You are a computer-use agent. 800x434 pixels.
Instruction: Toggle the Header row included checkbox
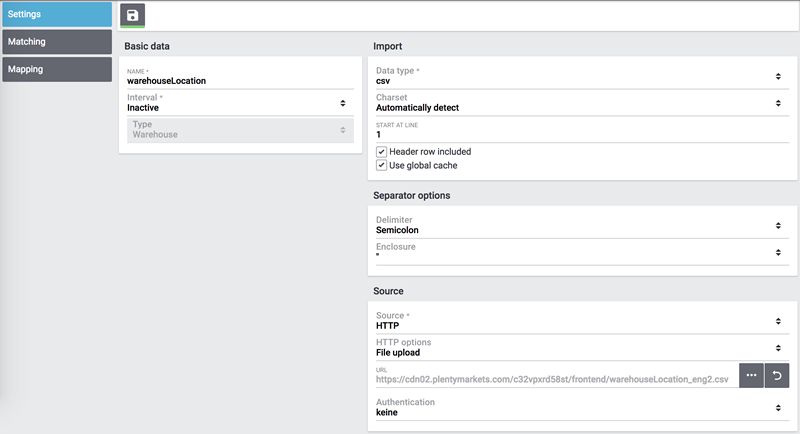(x=382, y=152)
